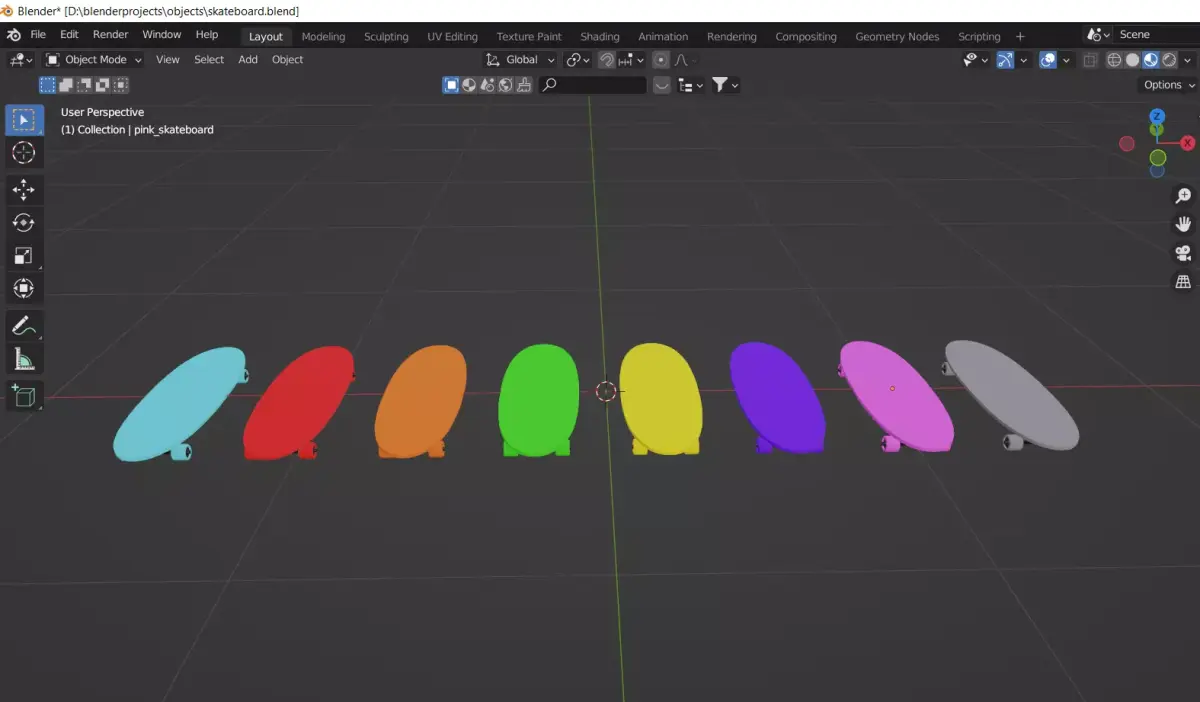Choose the Move tool
The width and height of the screenshot is (1200, 702).
pos(23,190)
